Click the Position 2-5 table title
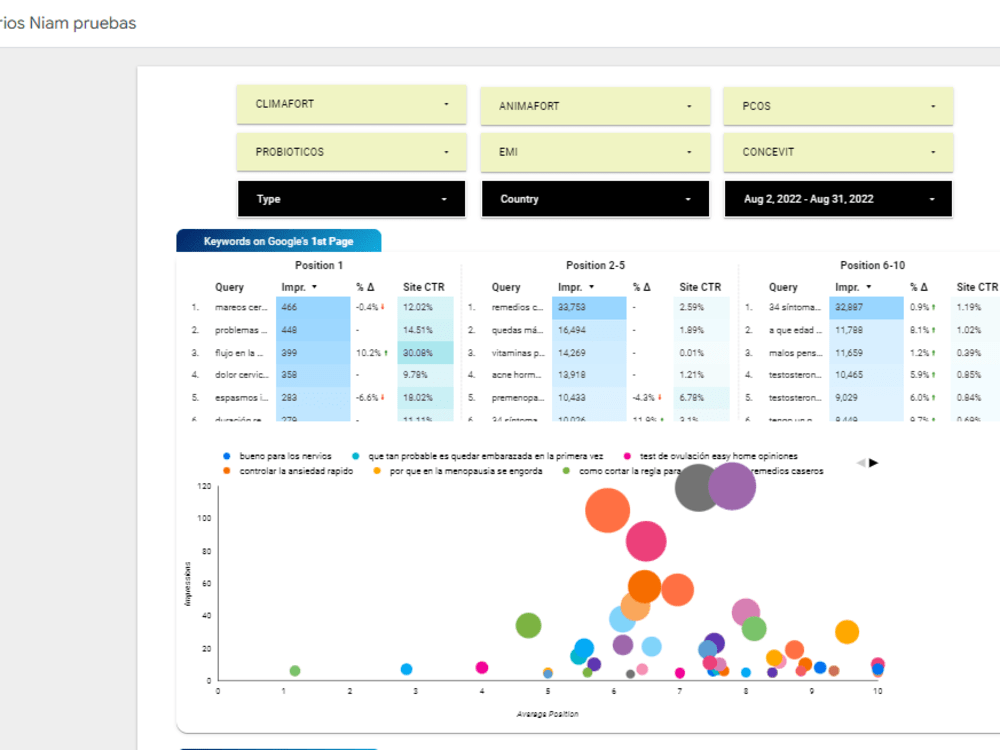The width and height of the screenshot is (1000, 750). [x=595, y=265]
